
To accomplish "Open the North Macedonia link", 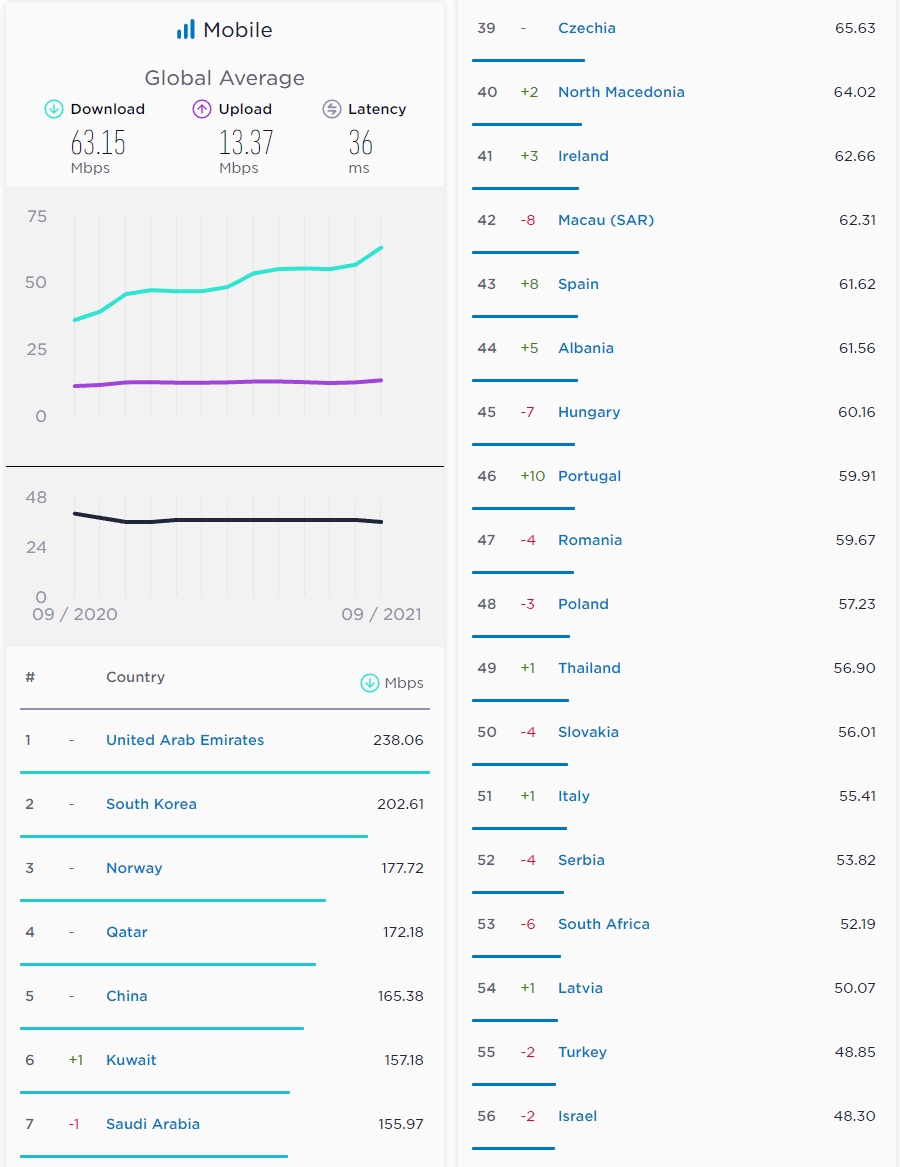I will [621, 92].
